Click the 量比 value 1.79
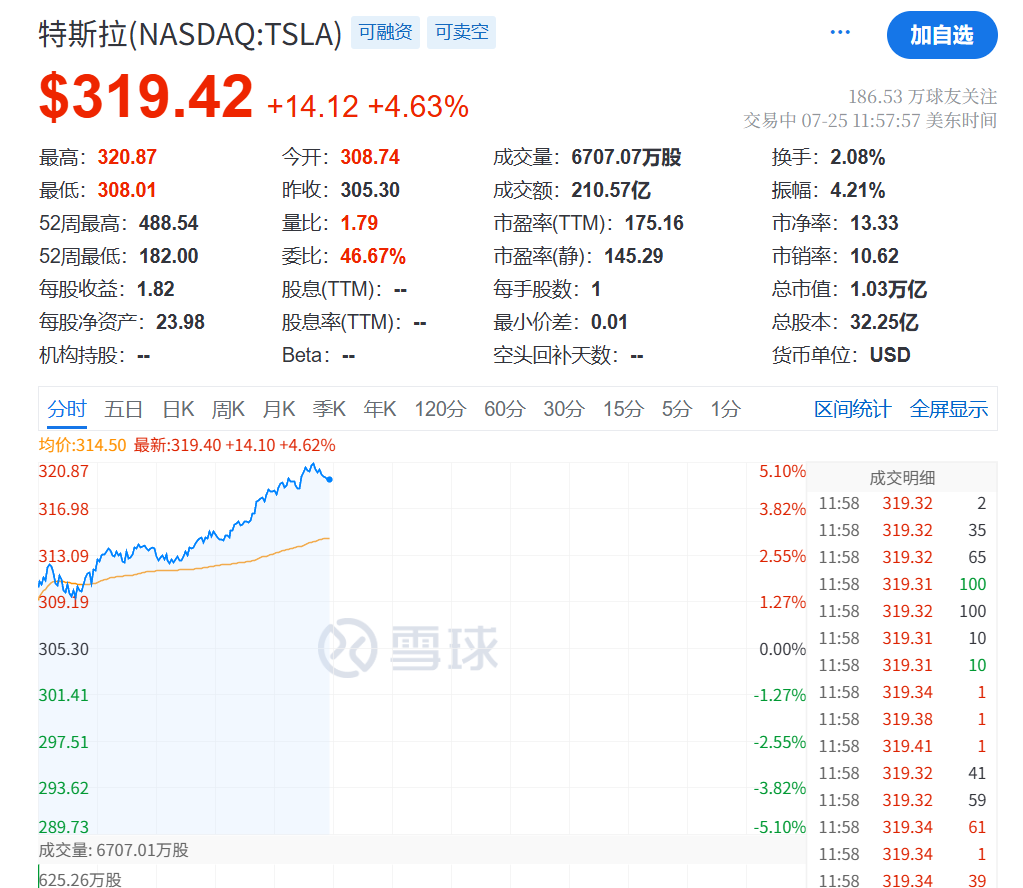This screenshot has height=888, width=1023. click(x=359, y=223)
